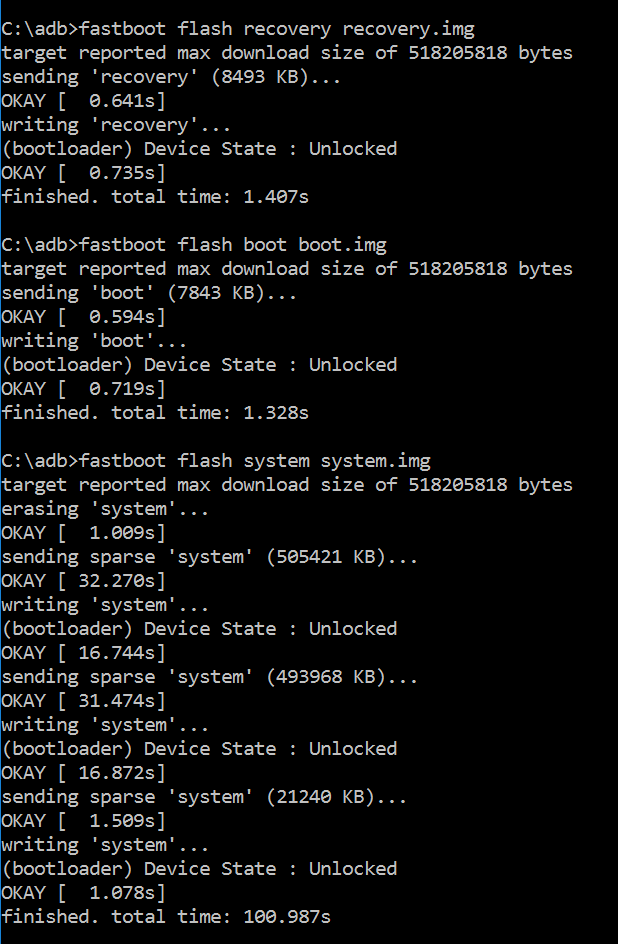The width and height of the screenshot is (618, 944).
Task: Click 'finished. total time: 1.407s' line
Action: pos(155,197)
